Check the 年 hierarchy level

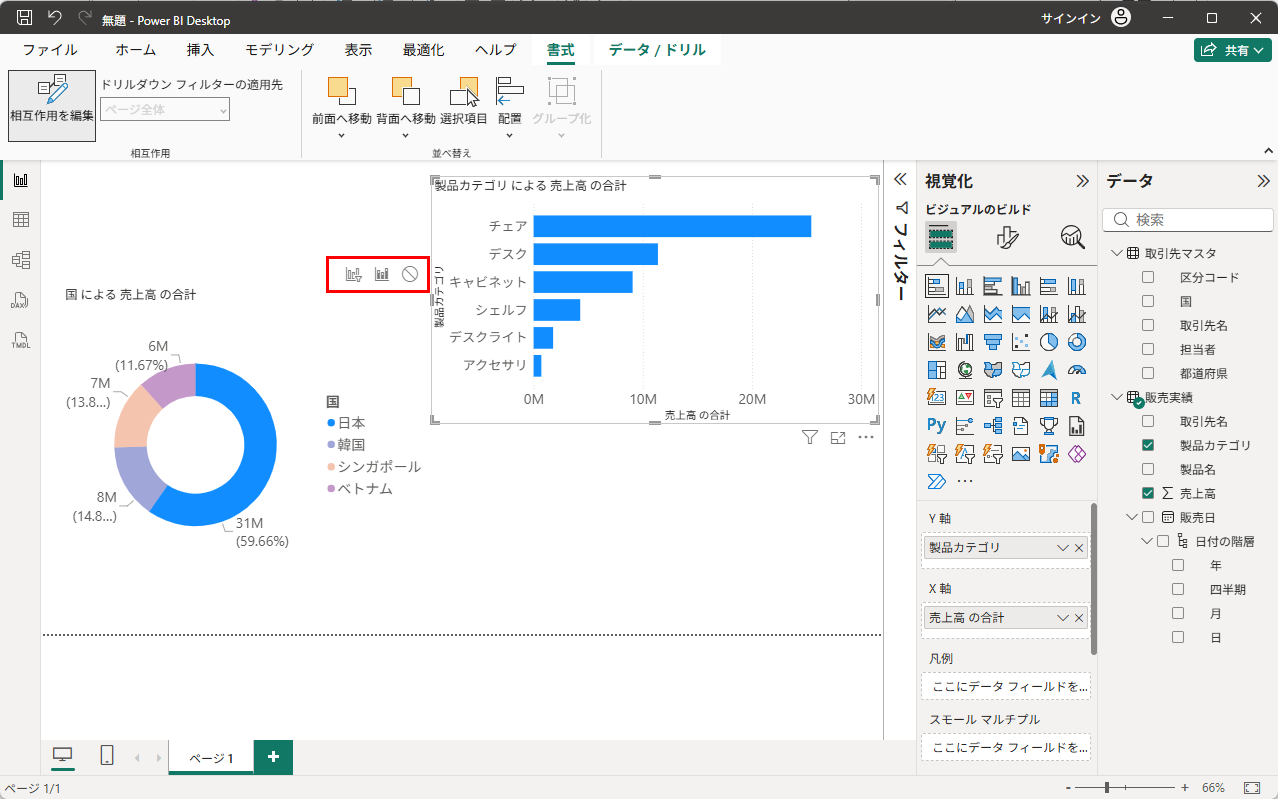(x=1178, y=565)
